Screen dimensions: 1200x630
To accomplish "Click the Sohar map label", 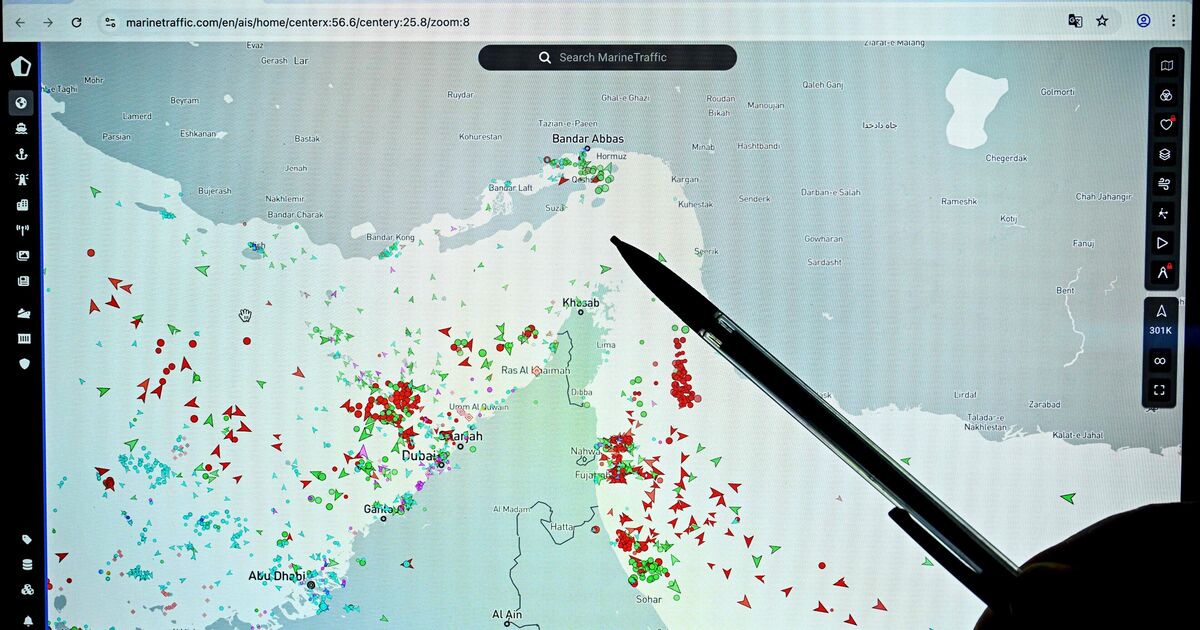I will [x=649, y=600].
